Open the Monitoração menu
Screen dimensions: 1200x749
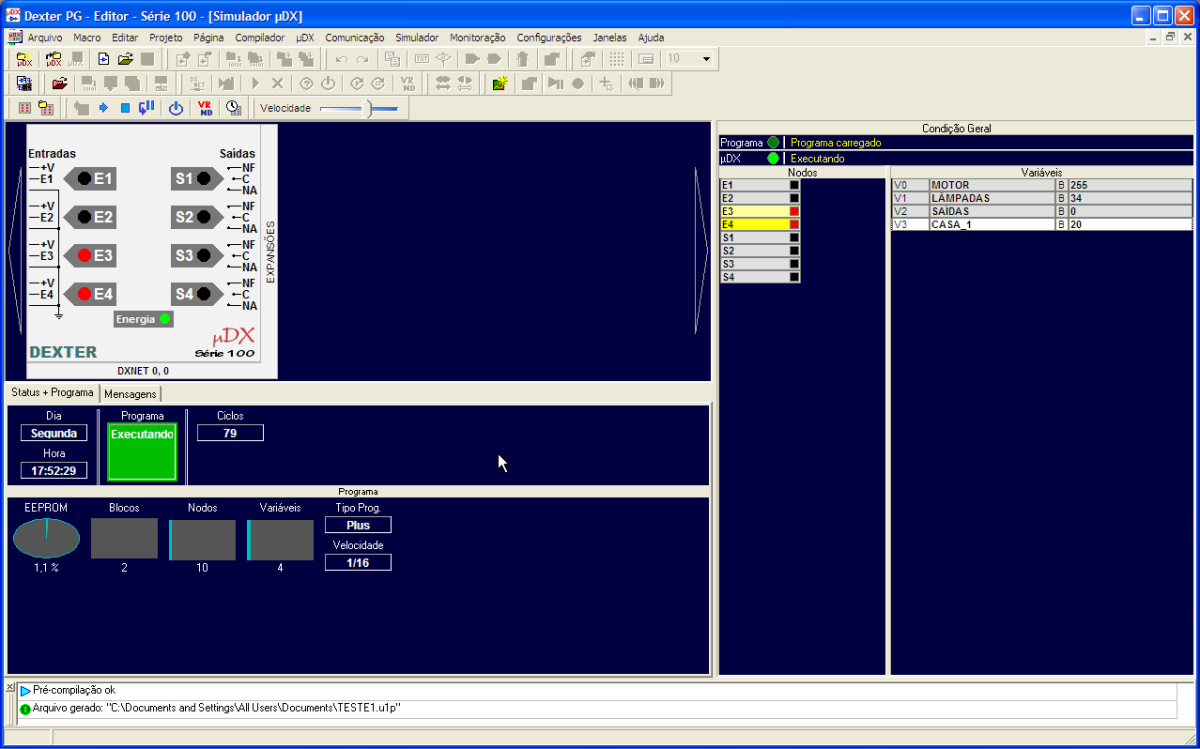478,37
